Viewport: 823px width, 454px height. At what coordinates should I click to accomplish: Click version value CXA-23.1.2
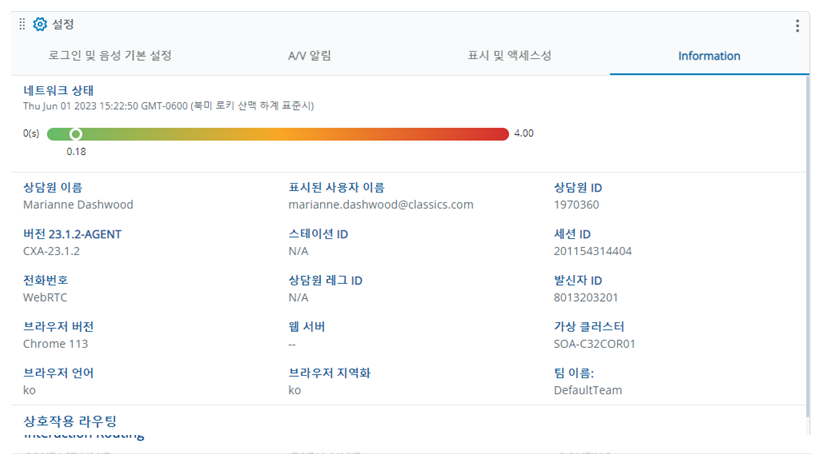[51, 251]
